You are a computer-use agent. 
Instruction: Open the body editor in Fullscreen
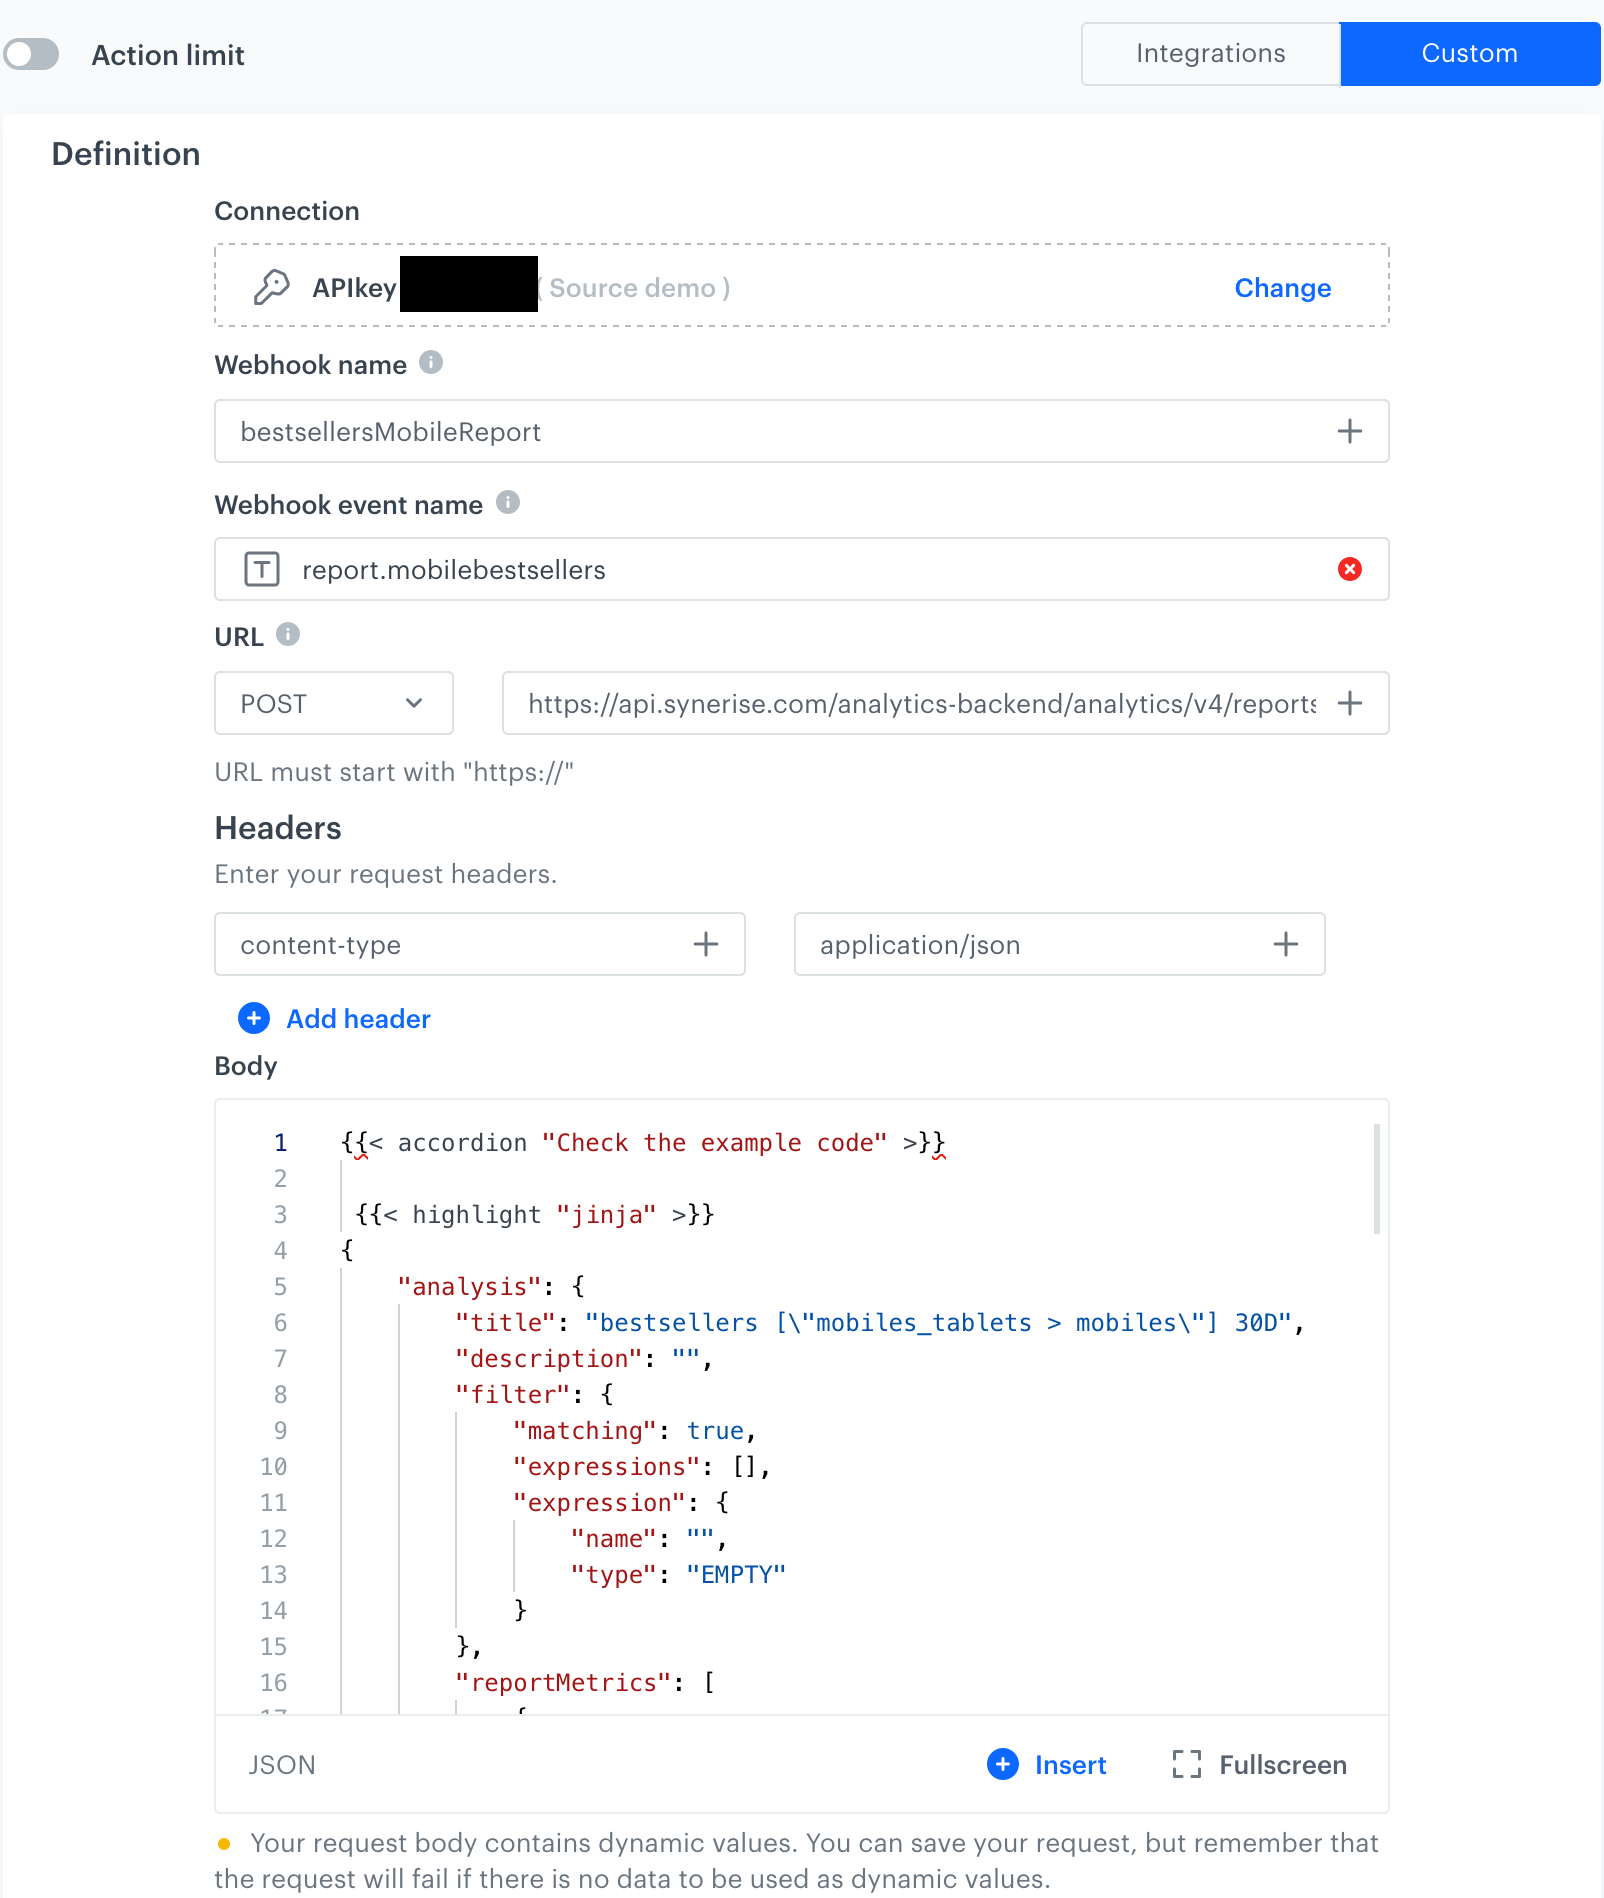(1260, 1764)
